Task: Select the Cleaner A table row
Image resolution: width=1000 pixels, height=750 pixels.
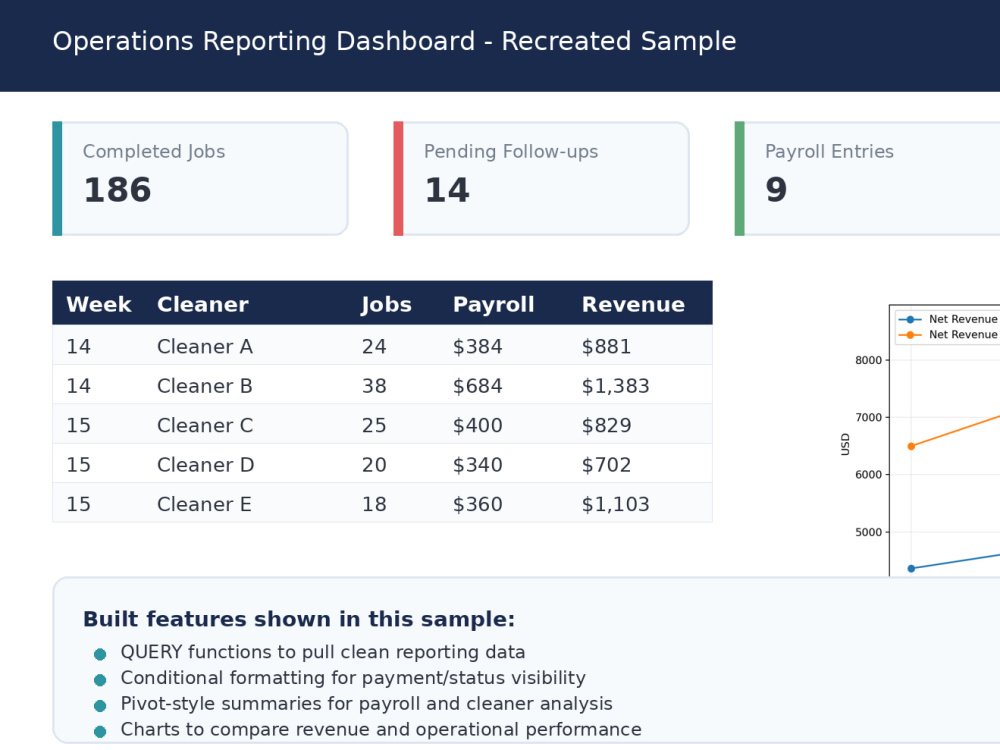Action: [x=382, y=346]
